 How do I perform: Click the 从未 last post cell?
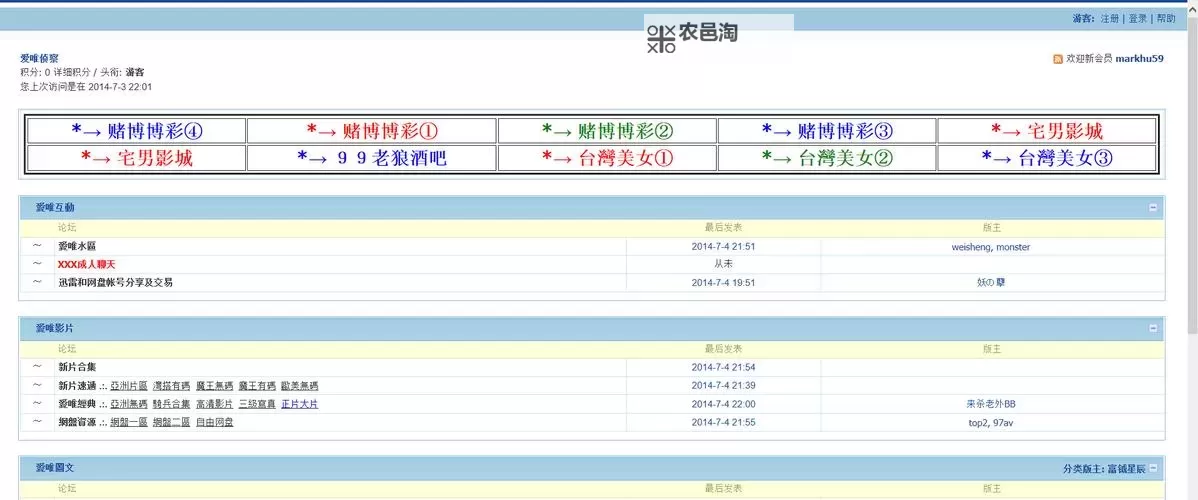pos(724,265)
